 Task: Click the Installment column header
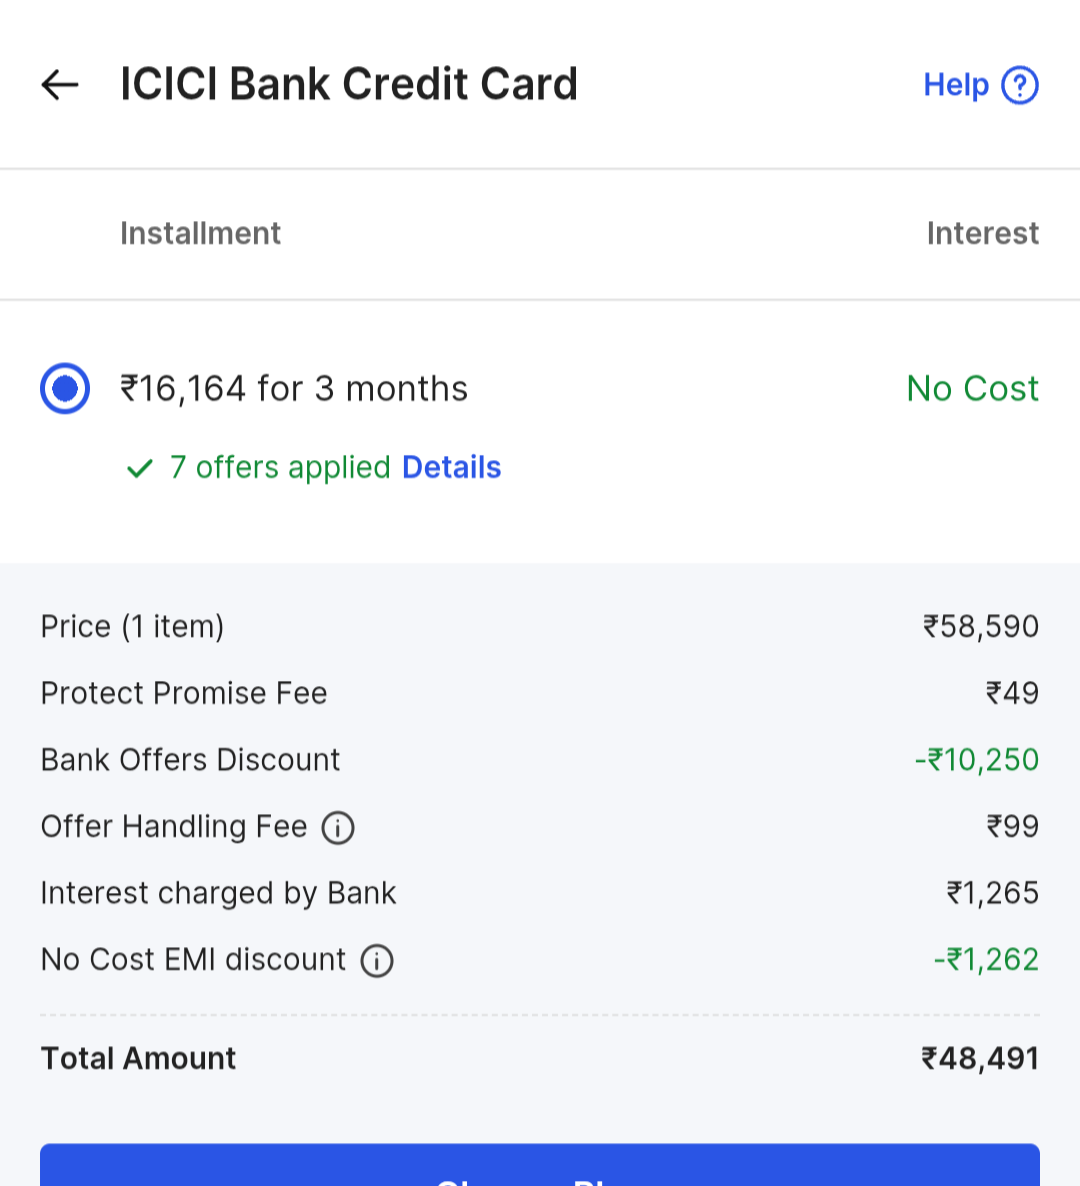click(x=200, y=233)
